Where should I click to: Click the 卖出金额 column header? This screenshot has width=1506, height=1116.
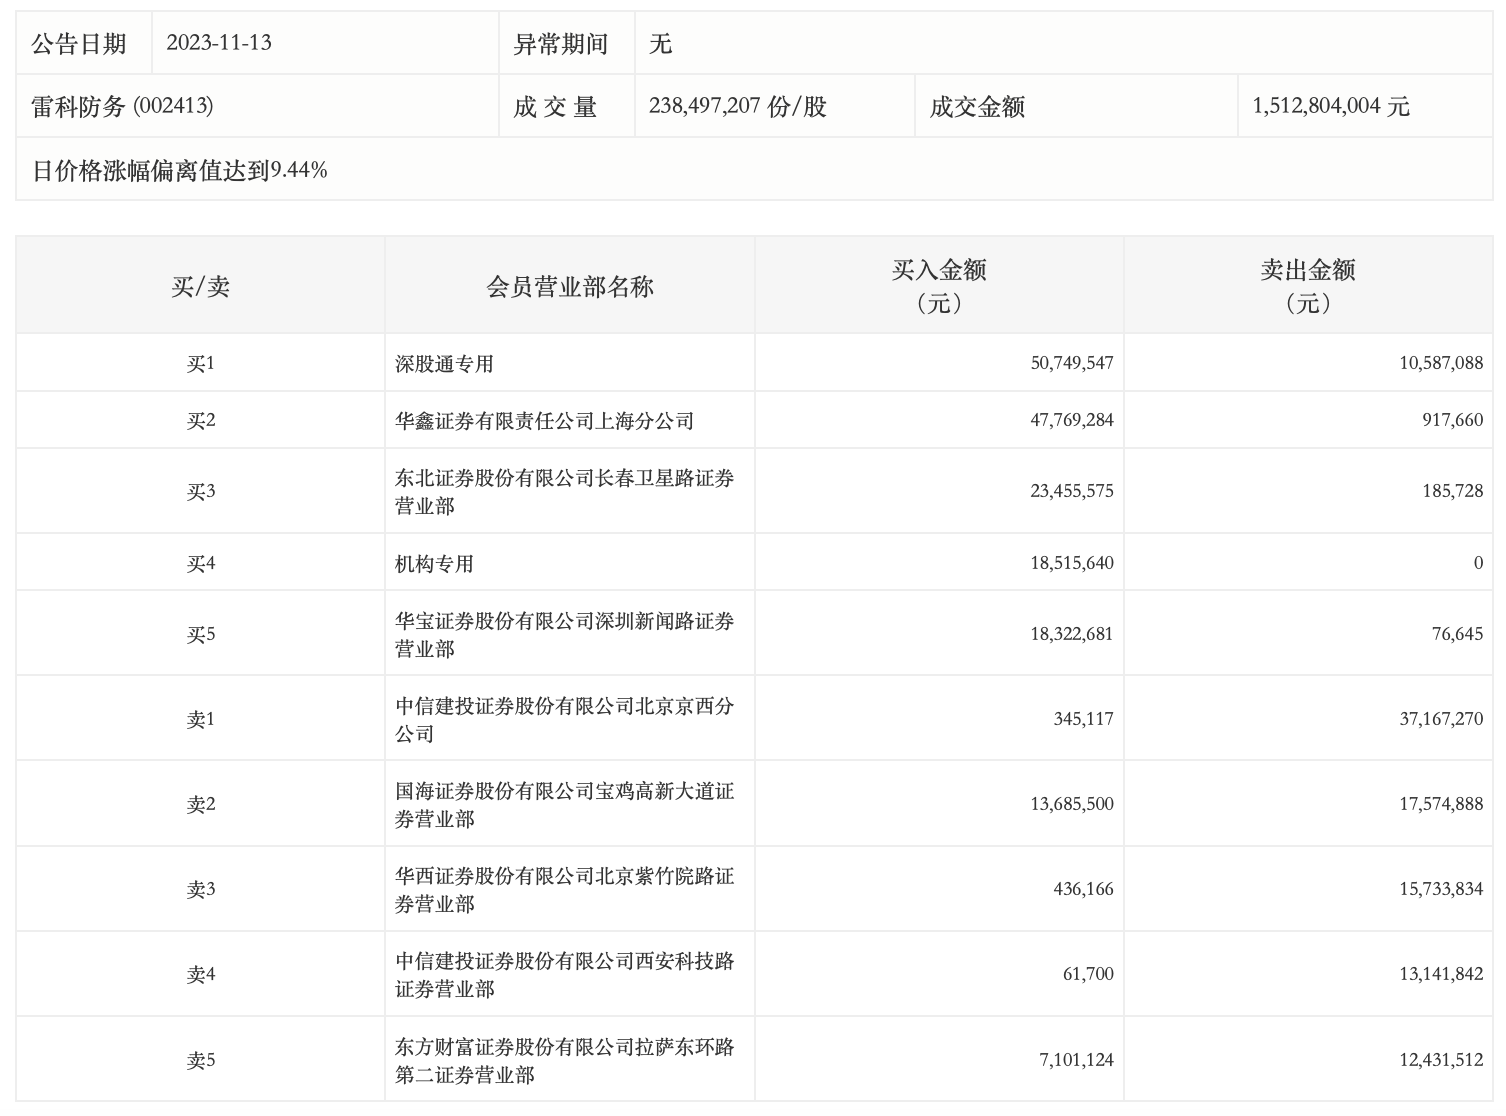(x=1307, y=285)
